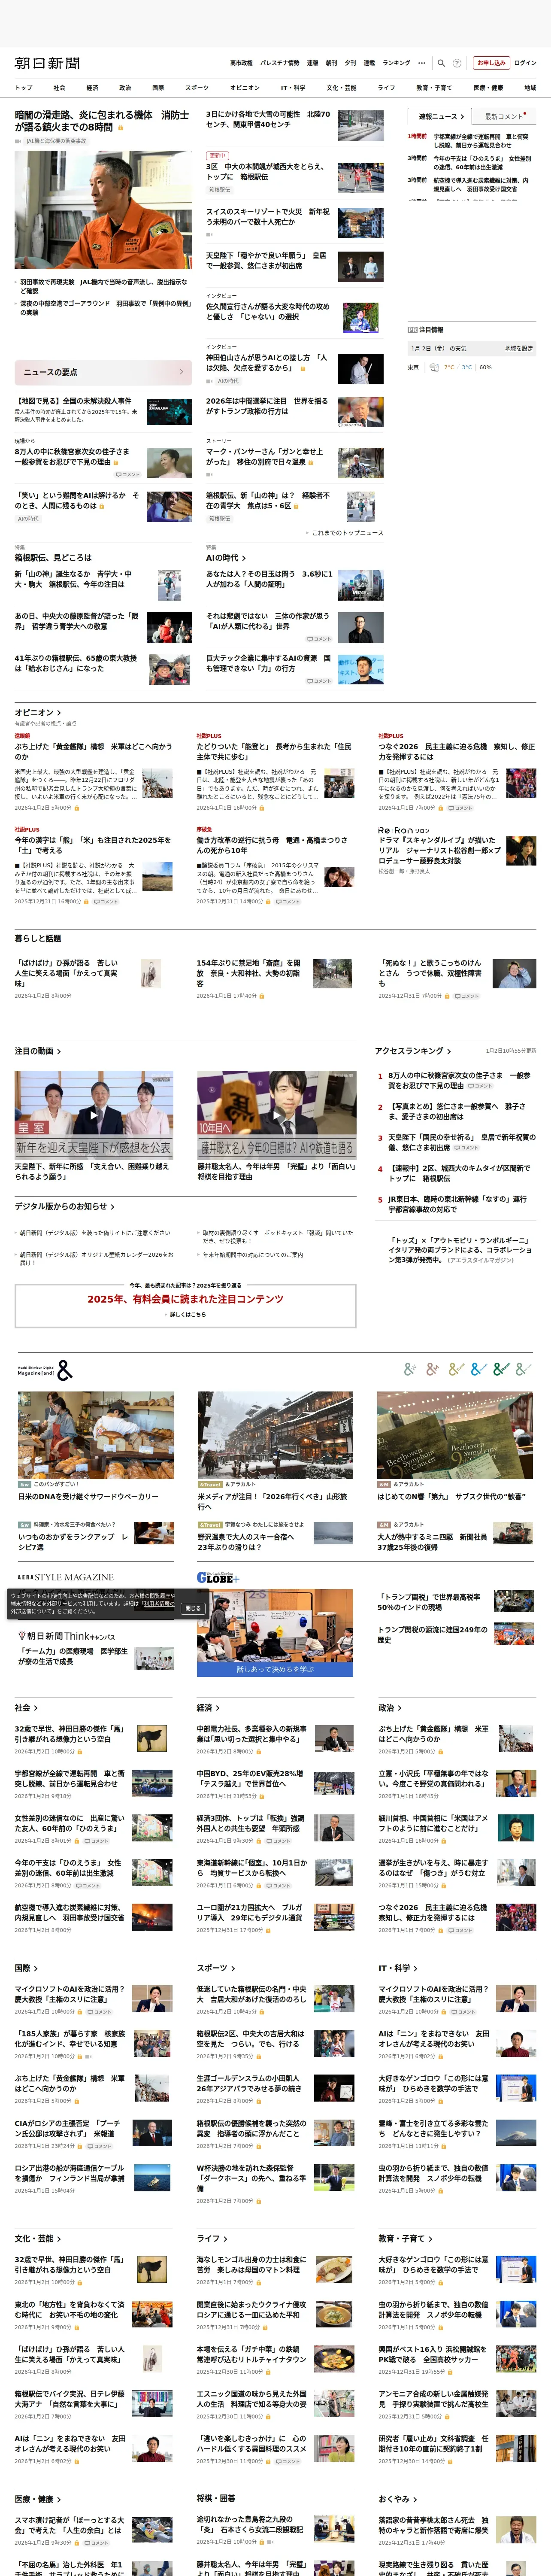Click the snowy 山形 onsen photo
551x2576 pixels.
coord(275,1434)
